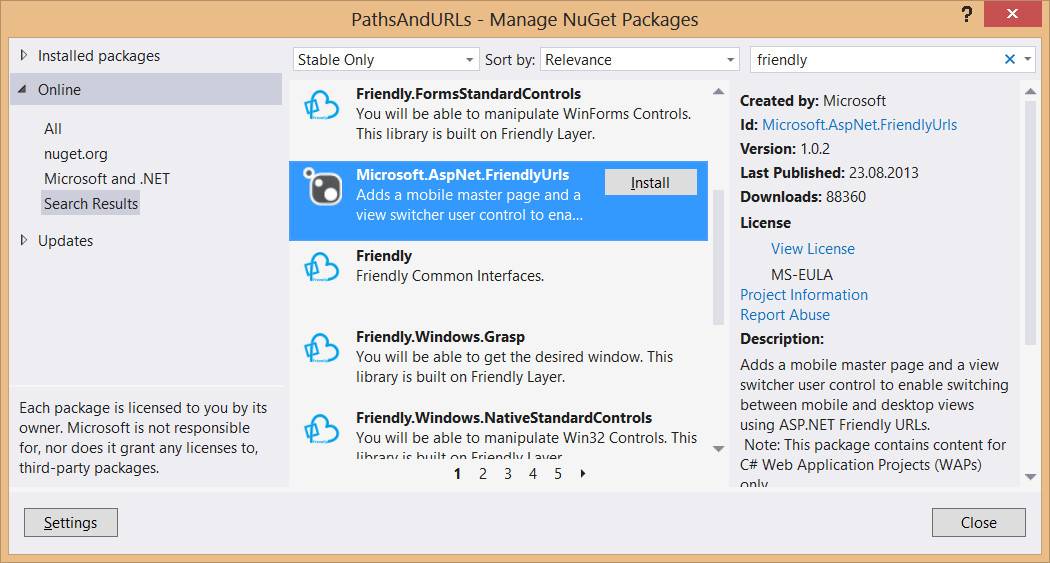Image resolution: width=1050 pixels, height=563 pixels.
Task: Open the dialog help question mark
Action: (966, 14)
